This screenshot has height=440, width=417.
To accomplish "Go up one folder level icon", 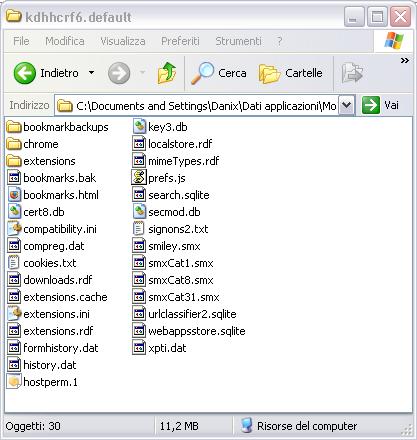I will coord(167,73).
